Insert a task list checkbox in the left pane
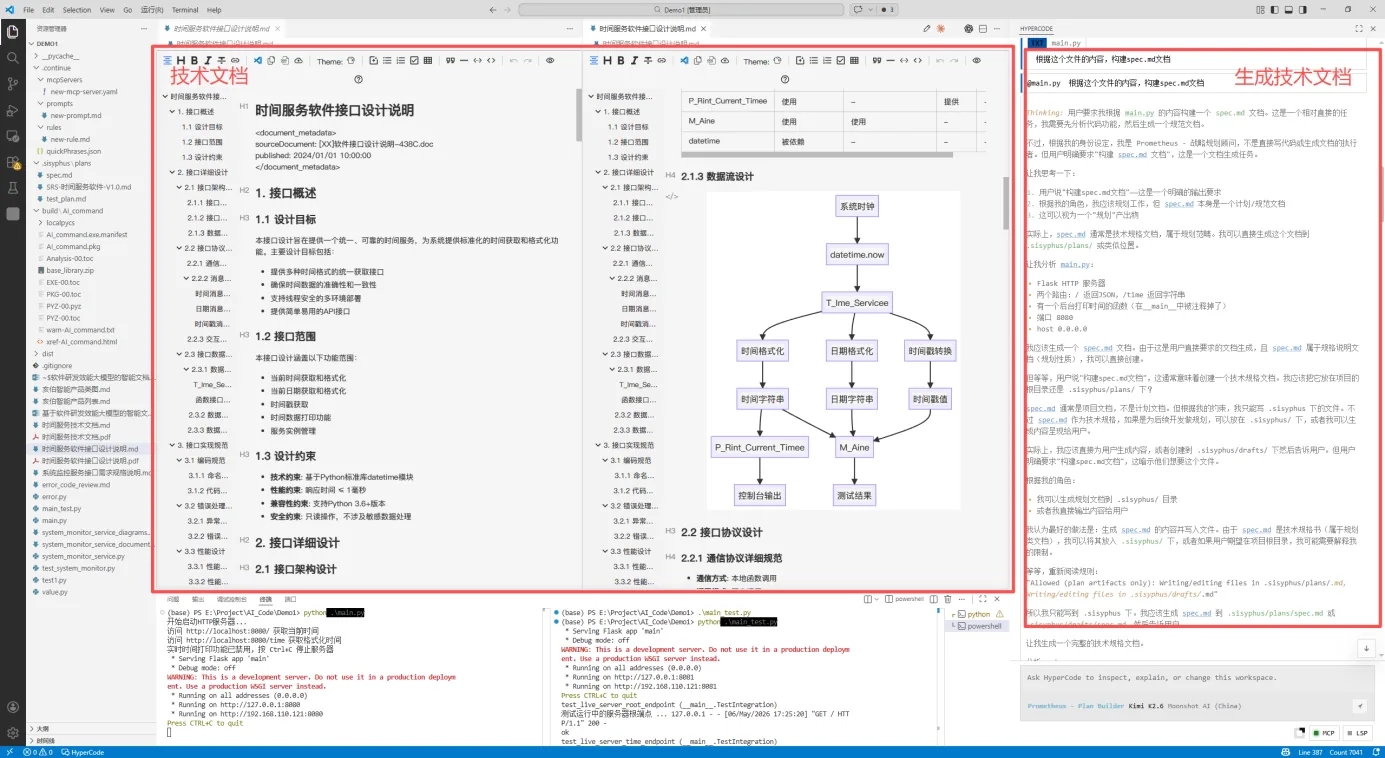The image size is (1385, 758). (x=414, y=61)
